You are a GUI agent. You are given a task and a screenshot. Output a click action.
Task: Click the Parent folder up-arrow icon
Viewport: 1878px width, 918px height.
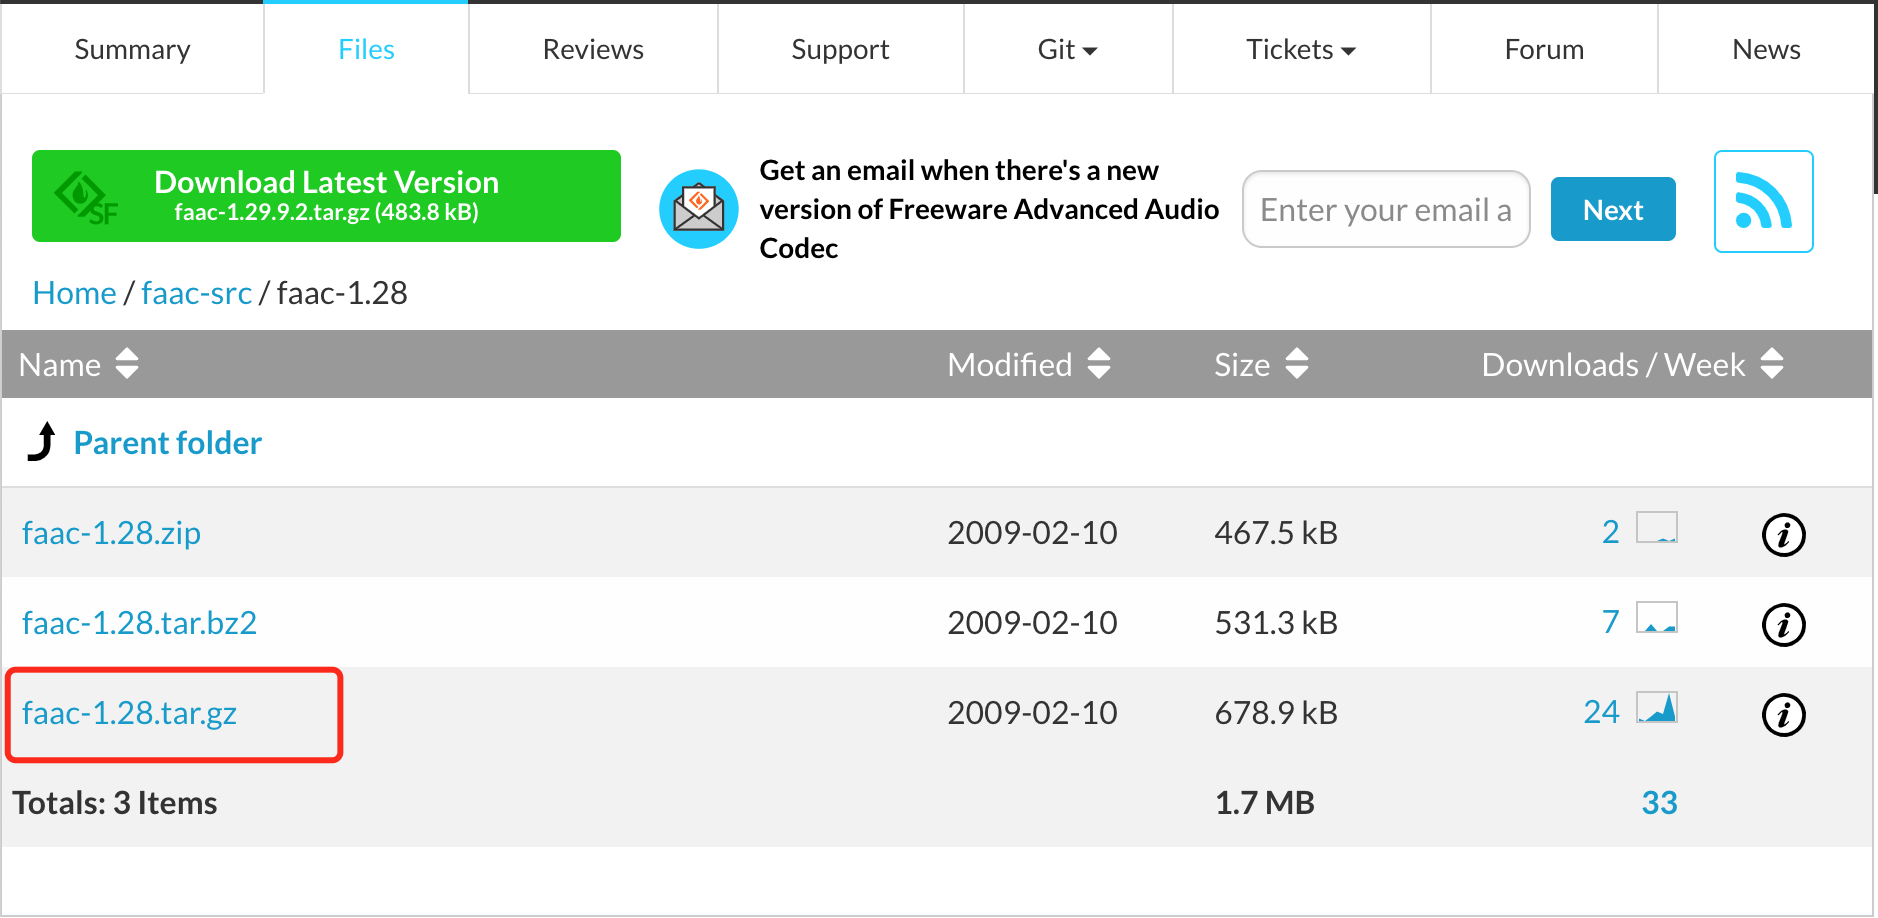pyautogui.click(x=42, y=442)
